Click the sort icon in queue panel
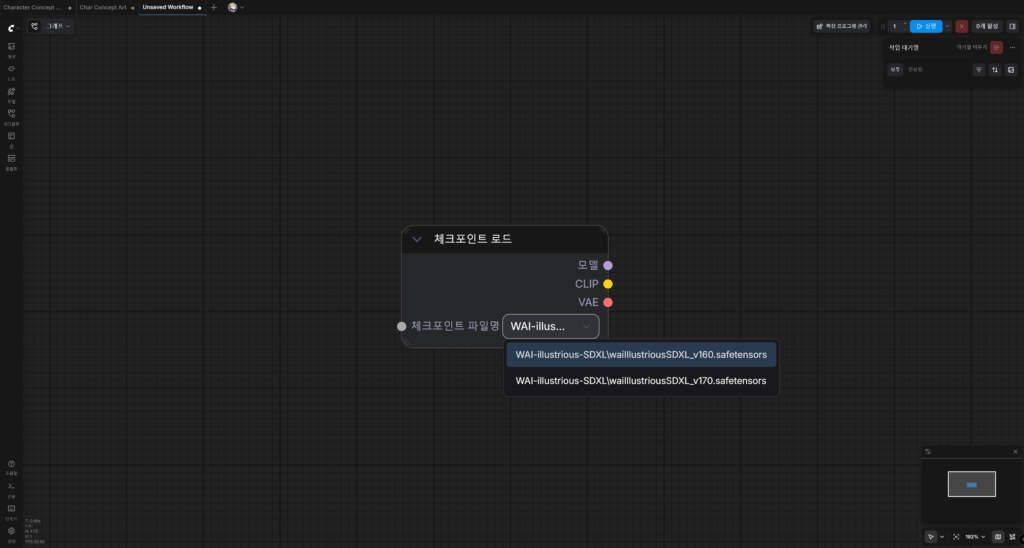This screenshot has width=1024, height=548. pos(995,70)
